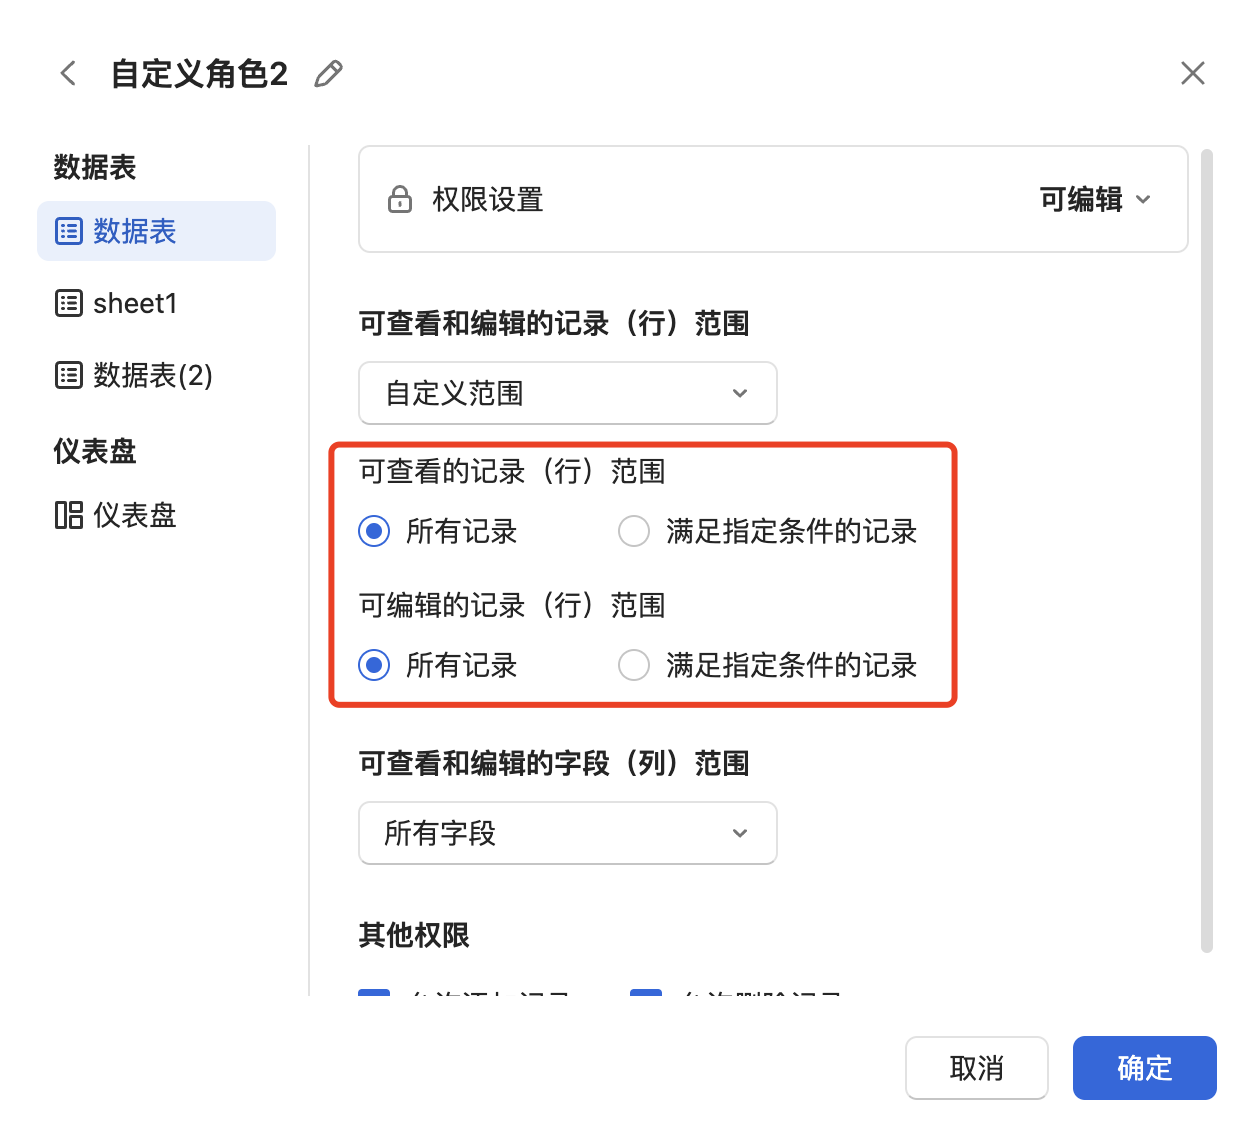Select 满足指定条件的记录 for editable records

coord(634,665)
